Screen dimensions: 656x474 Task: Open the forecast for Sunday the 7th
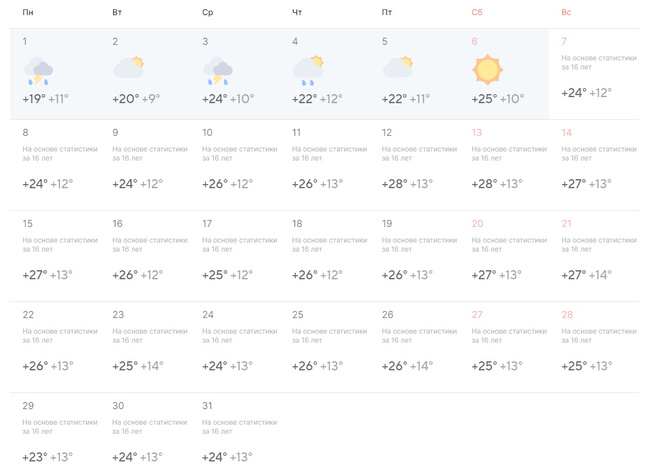pos(598,73)
